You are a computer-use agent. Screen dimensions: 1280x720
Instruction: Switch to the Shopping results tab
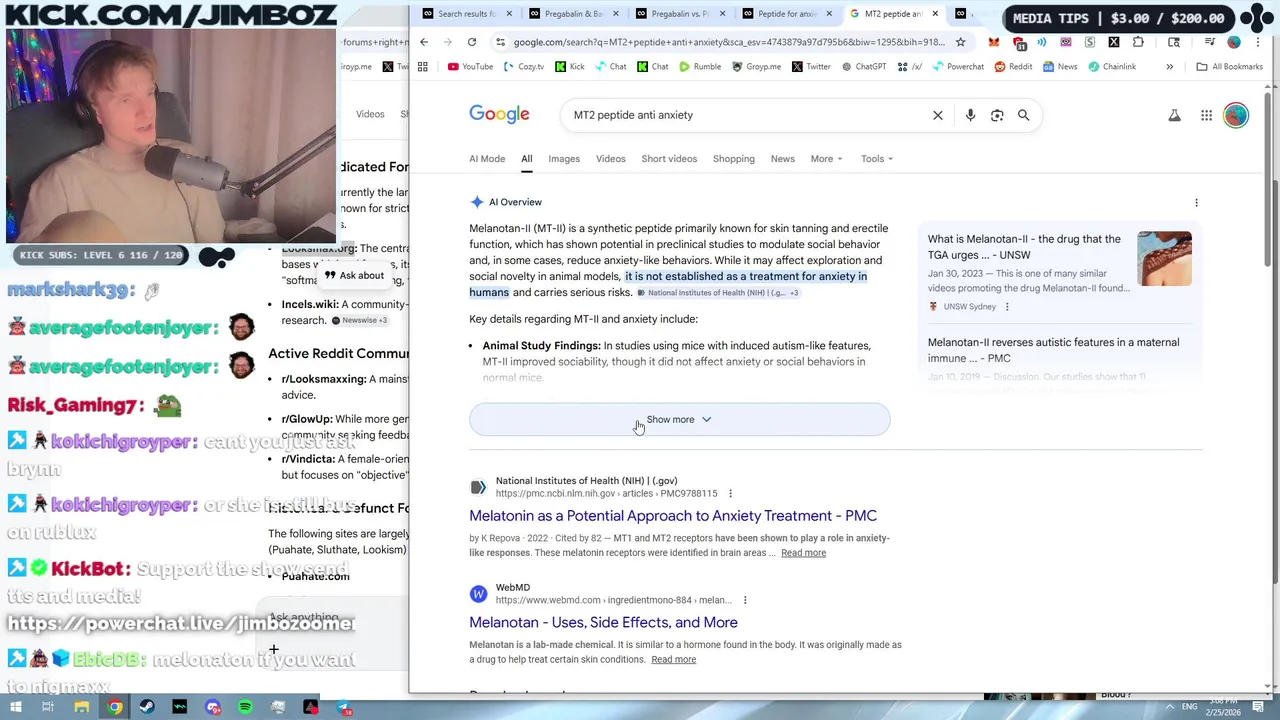(x=734, y=159)
